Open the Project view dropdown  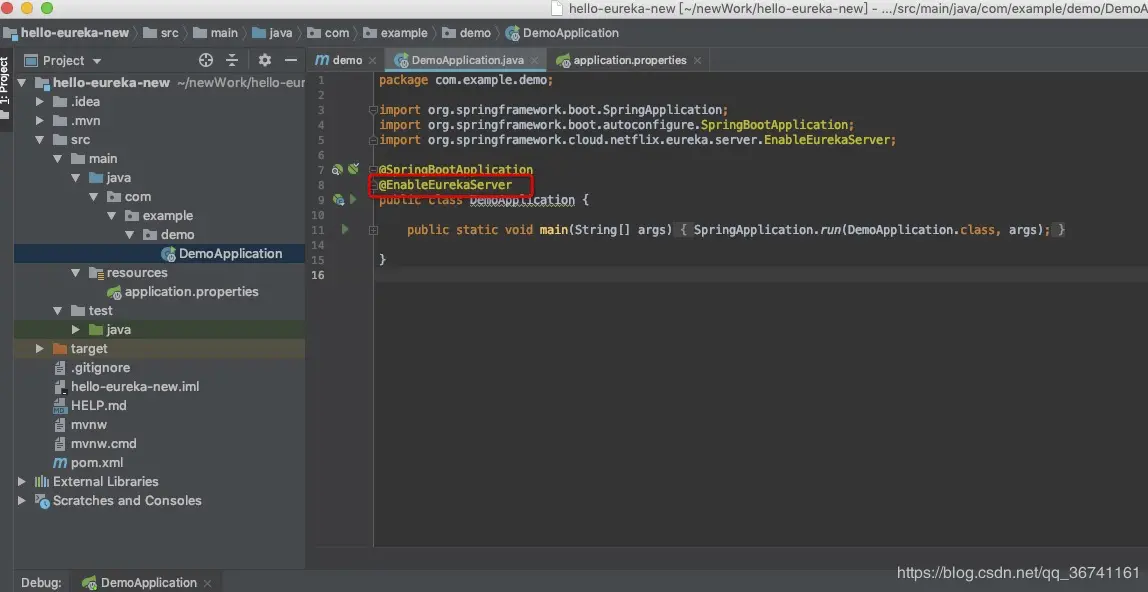pyautogui.click(x=96, y=61)
